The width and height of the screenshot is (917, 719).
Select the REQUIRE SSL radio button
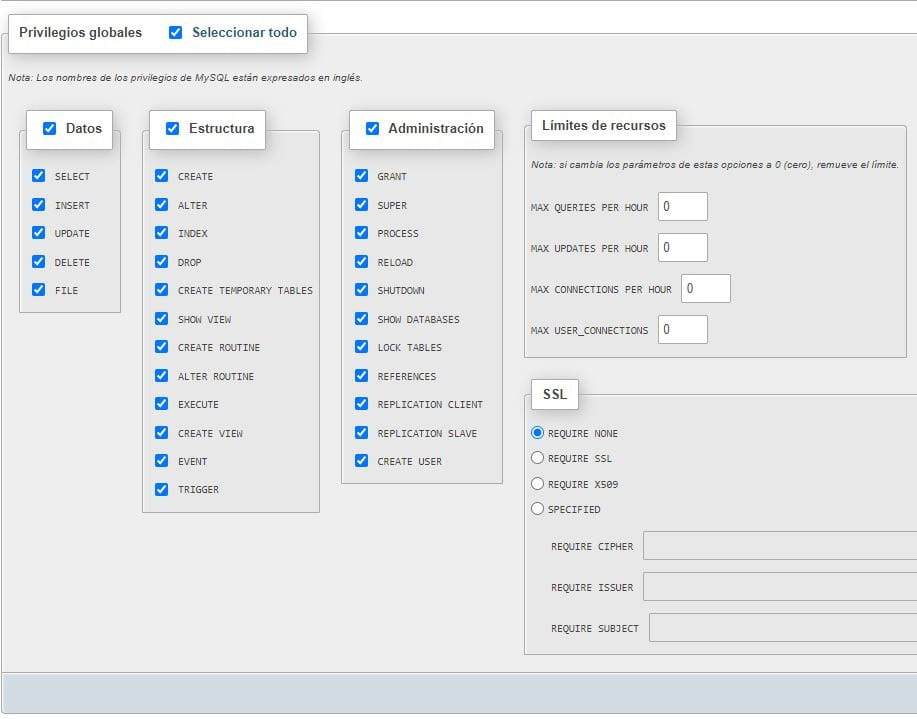point(537,458)
